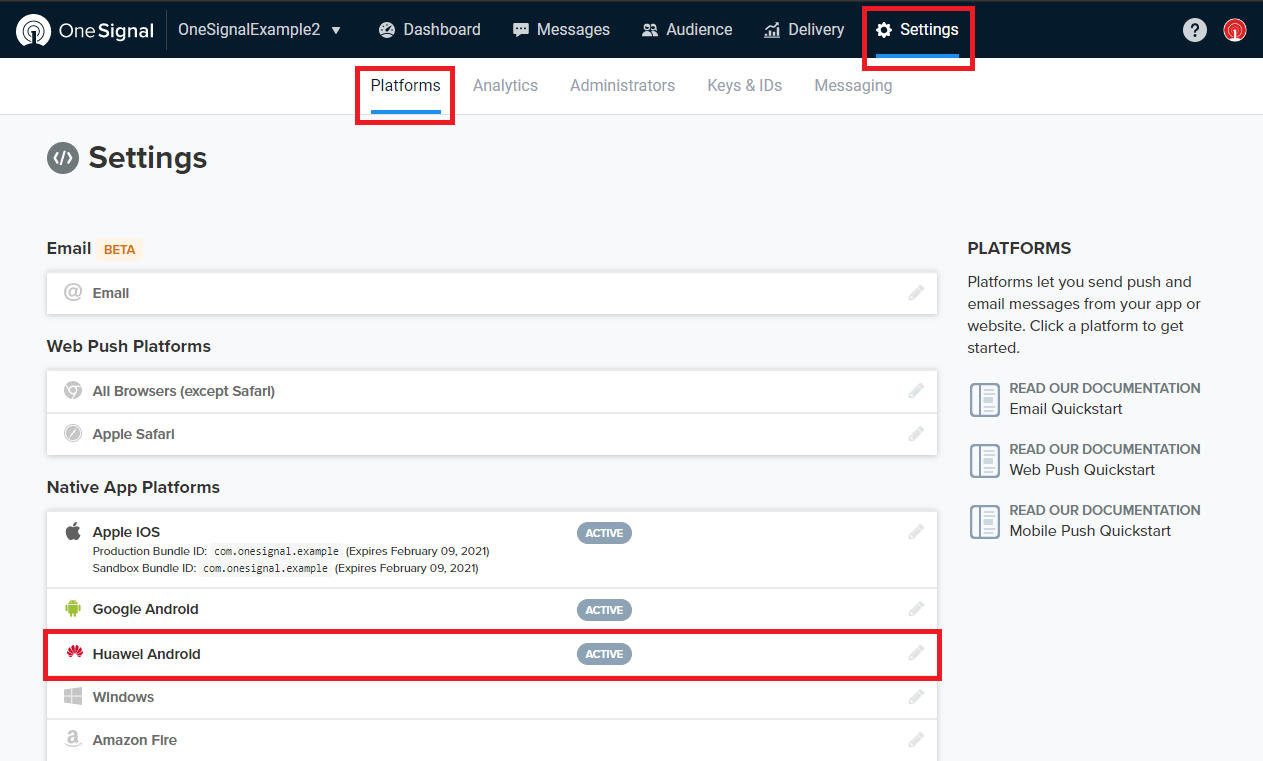This screenshot has width=1263, height=761.
Task: Click the OneSignal logo icon
Action: click(x=34, y=30)
